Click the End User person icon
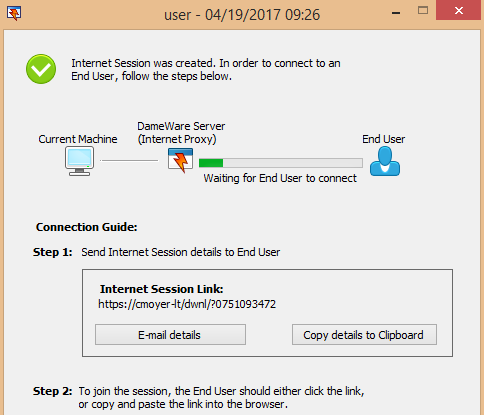Viewport: 484px width, 415px height. 385,161
